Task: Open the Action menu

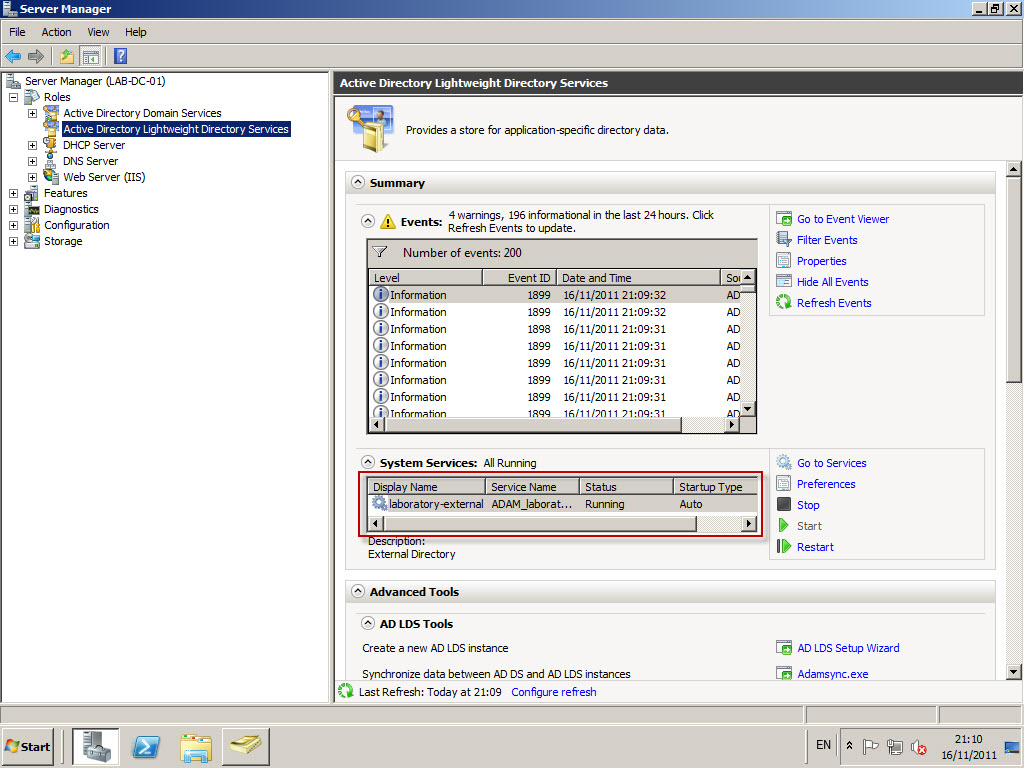Action: pyautogui.click(x=56, y=32)
